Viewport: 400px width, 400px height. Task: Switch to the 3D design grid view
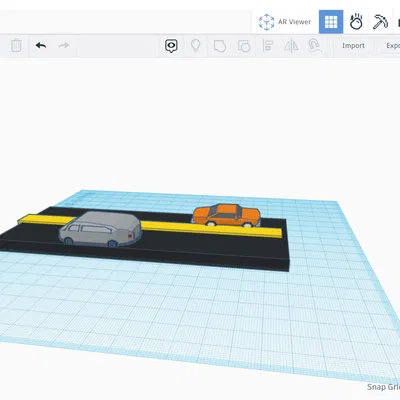(331, 22)
